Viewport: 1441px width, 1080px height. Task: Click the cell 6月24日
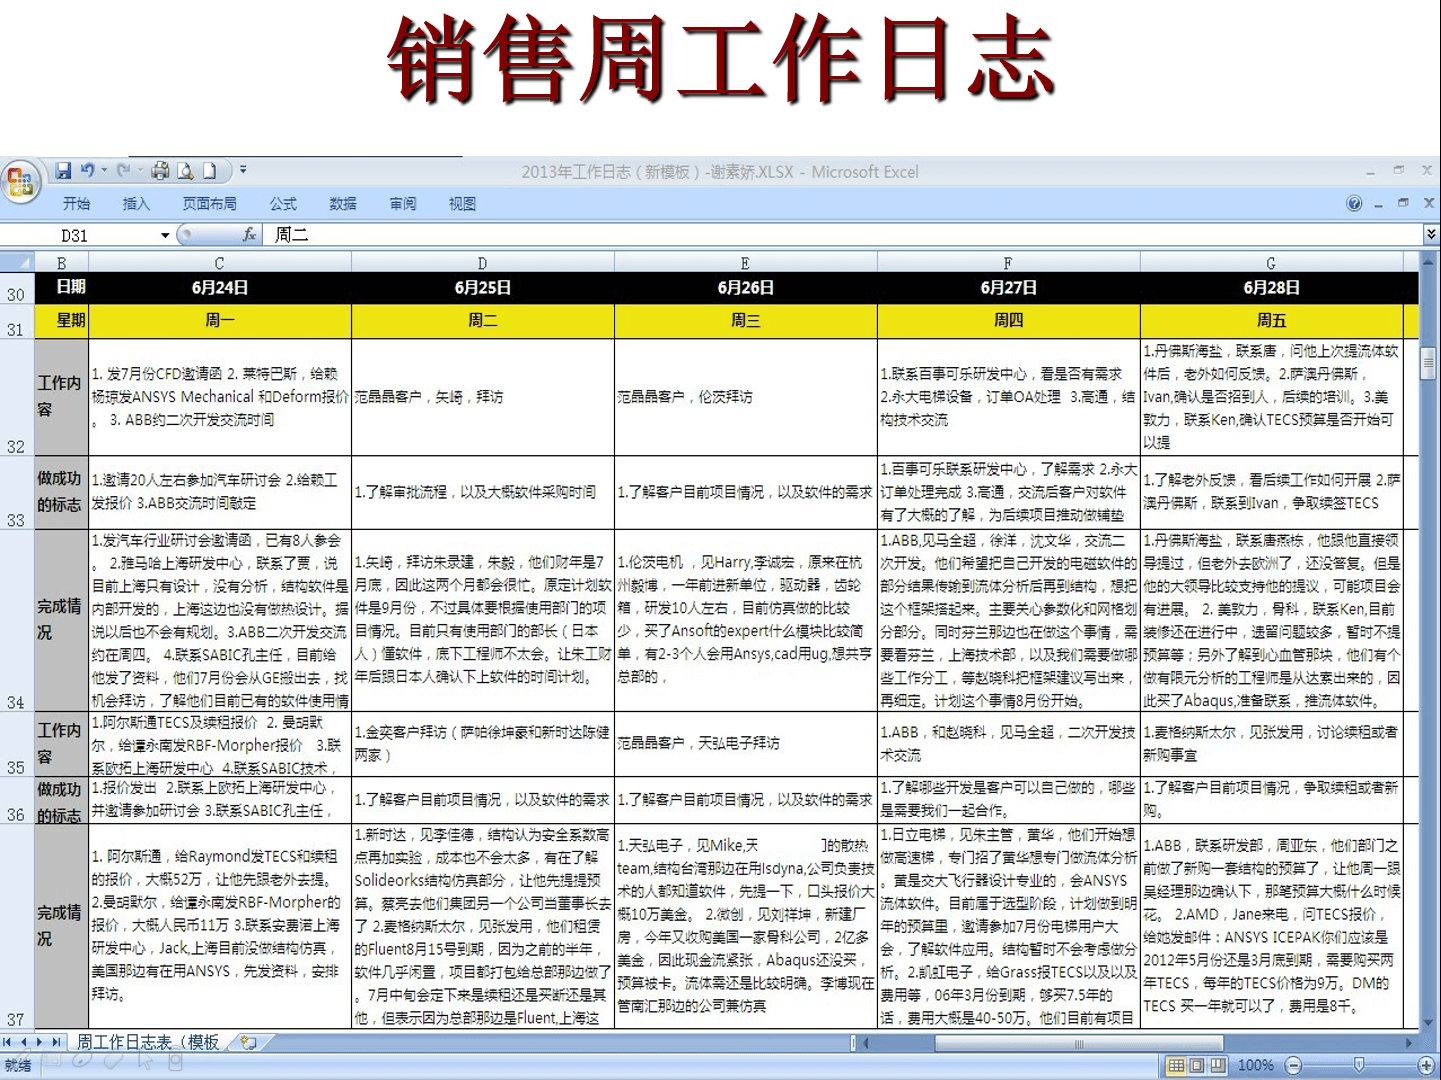click(x=220, y=288)
